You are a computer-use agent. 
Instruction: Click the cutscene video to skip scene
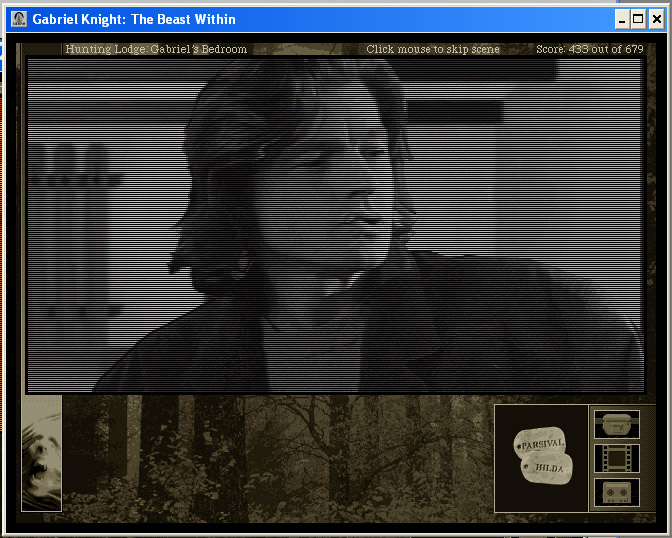[x=336, y=225]
